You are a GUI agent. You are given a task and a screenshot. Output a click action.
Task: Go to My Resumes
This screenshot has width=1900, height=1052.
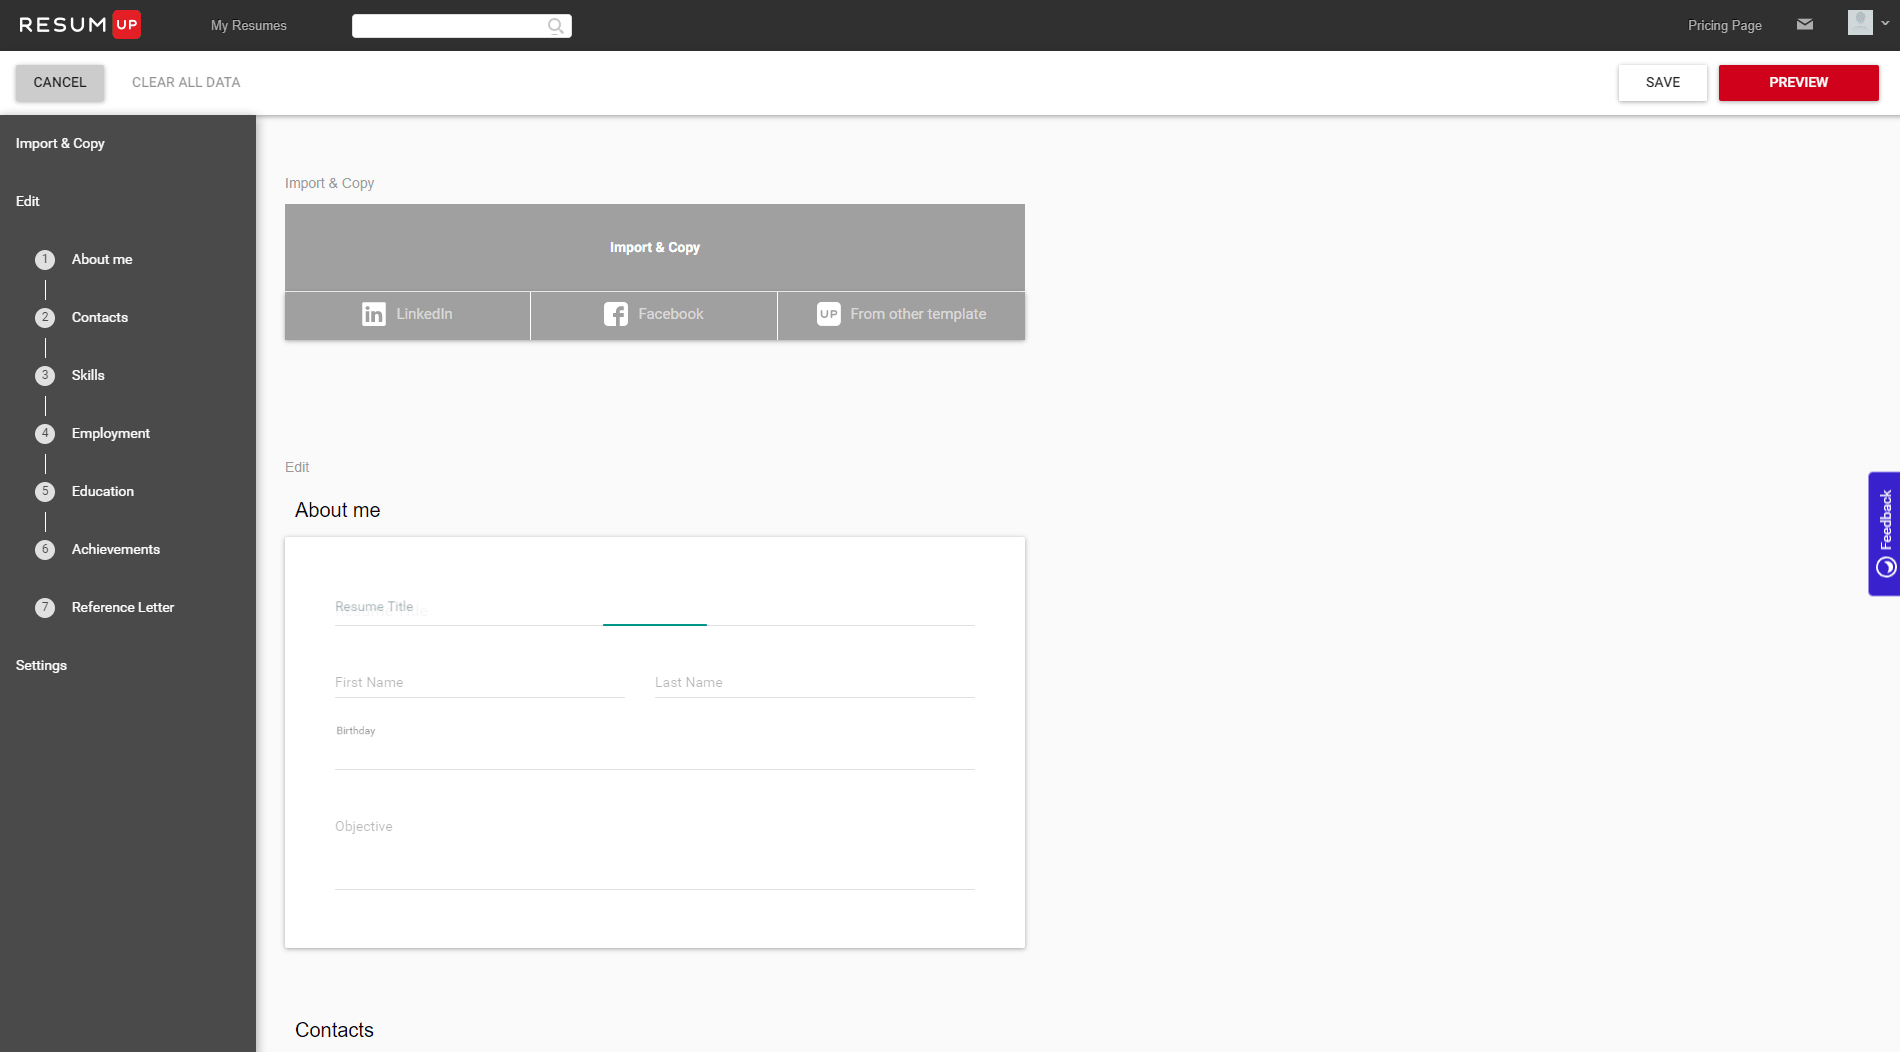pos(248,25)
